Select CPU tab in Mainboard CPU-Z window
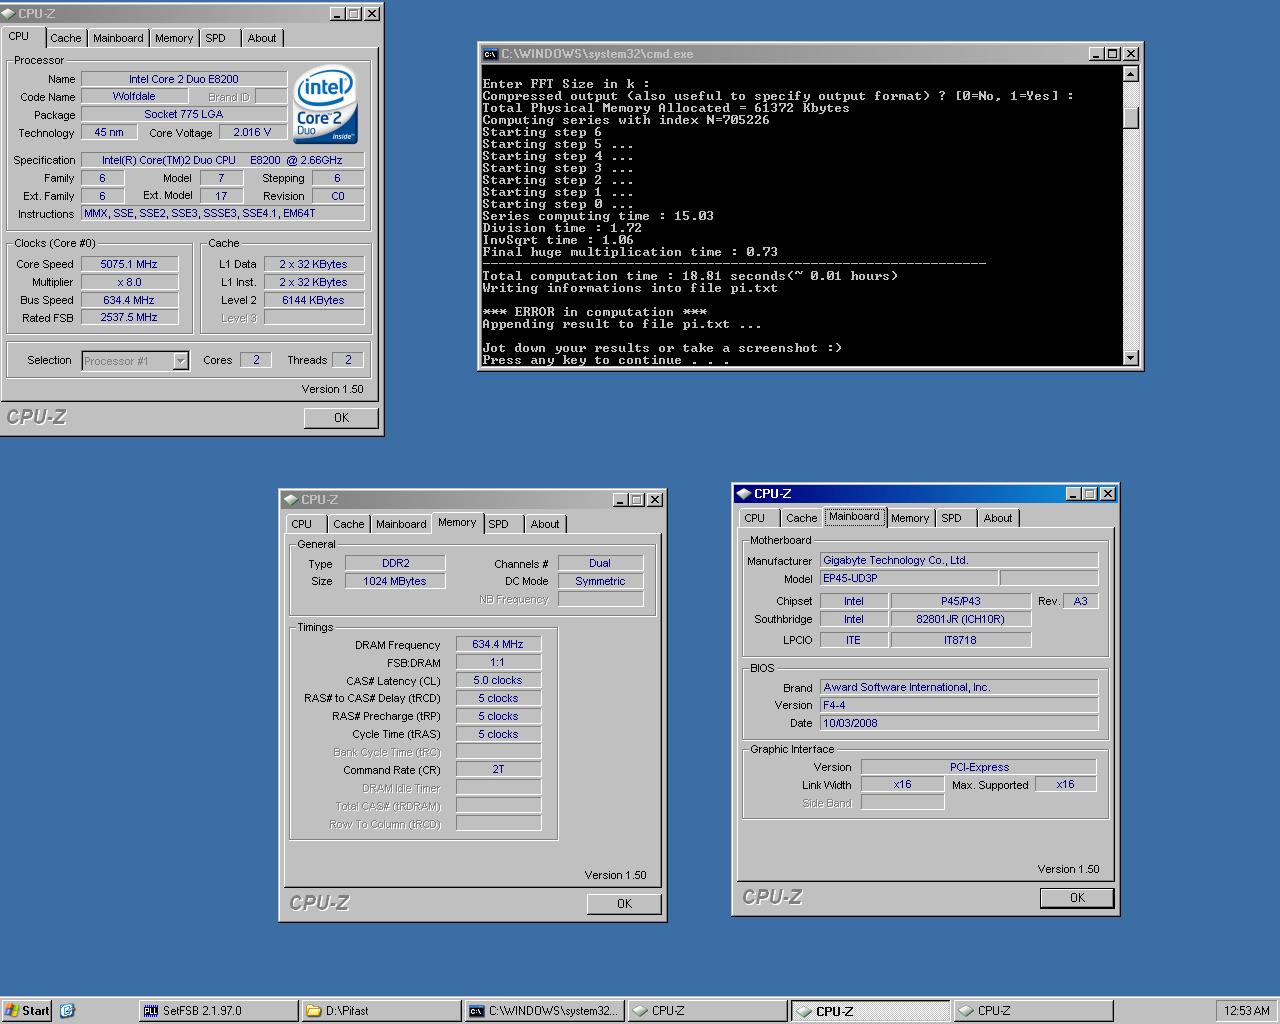Screen dimensions: 1280x1024 [755, 518]
